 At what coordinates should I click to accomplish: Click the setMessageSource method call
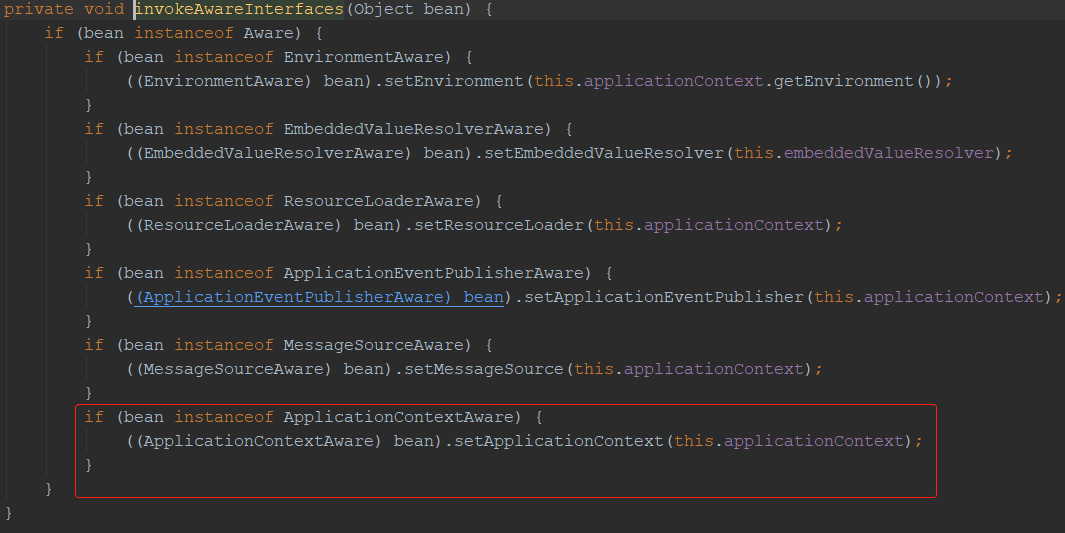(484, 369)
